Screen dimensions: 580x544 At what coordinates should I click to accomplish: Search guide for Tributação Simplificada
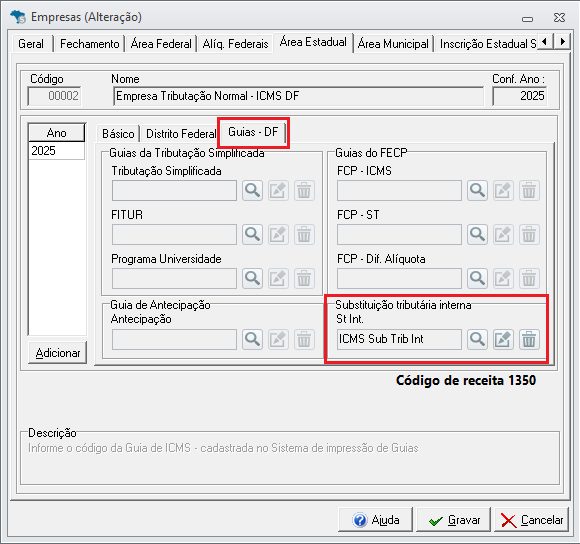point(252,190)
